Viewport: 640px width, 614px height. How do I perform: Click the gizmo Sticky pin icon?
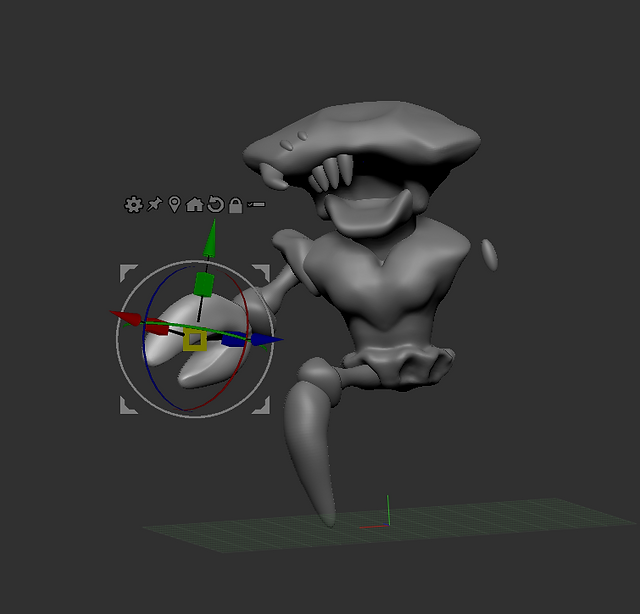pos(155,204)
